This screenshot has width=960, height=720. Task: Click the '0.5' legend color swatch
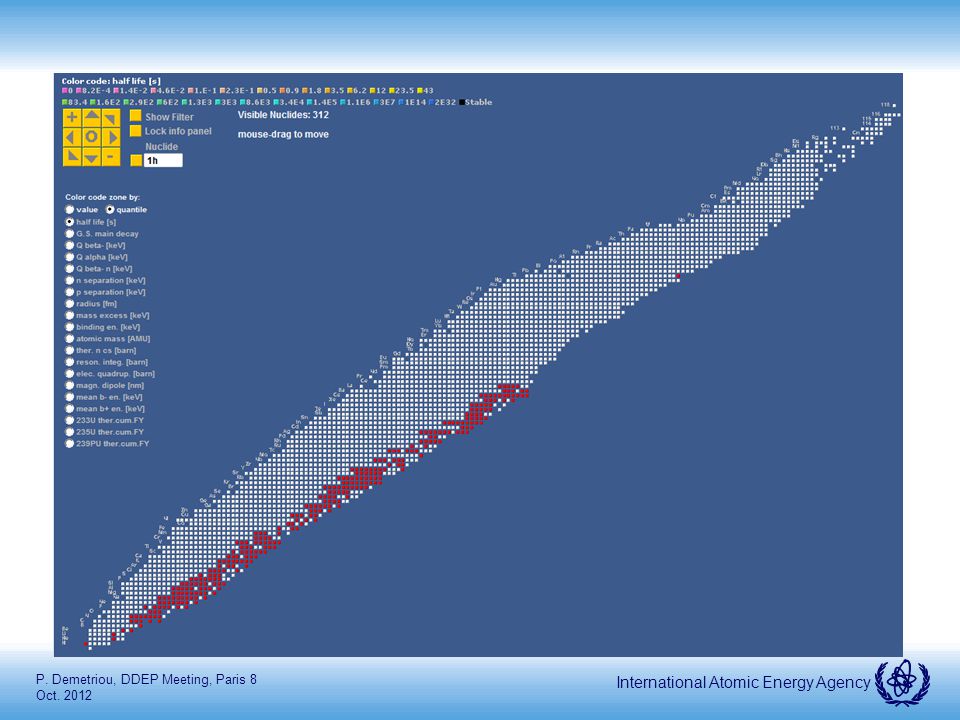pos(260,91)
